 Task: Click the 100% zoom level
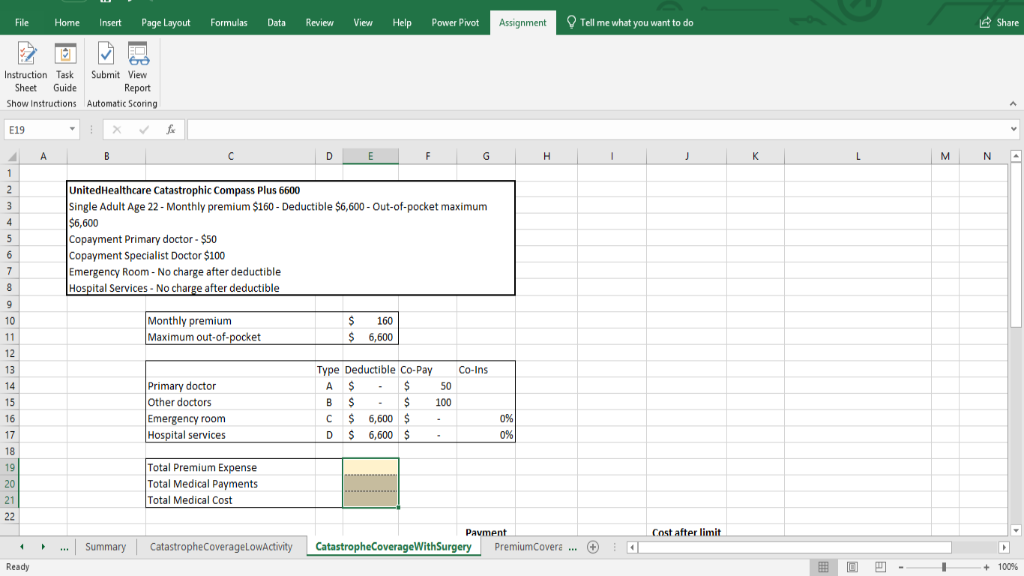(x=1008, y=567)
